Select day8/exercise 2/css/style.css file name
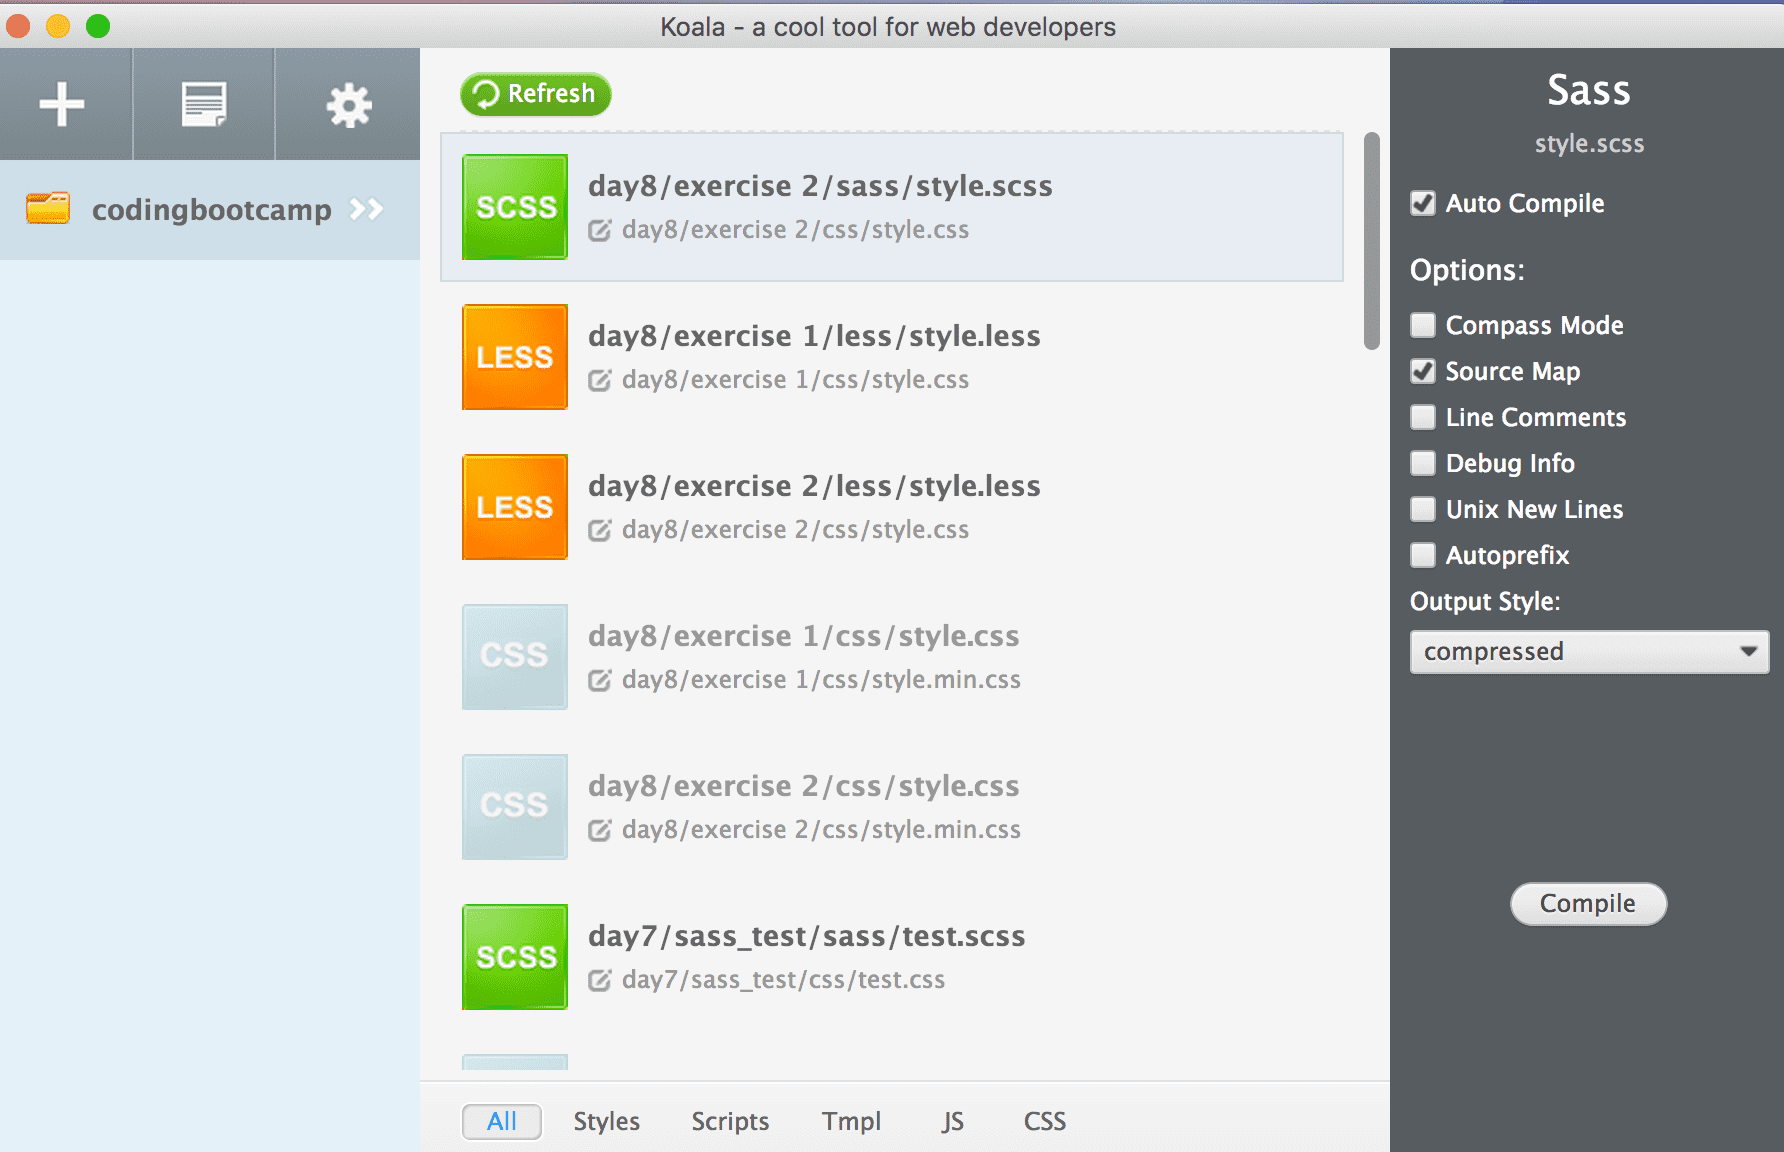Viewport: 1784px width, 1152px height. (804, 786)
